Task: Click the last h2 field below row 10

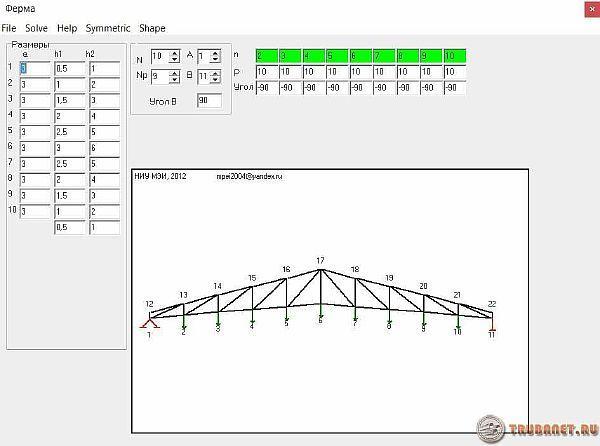Action: point(104,227)
